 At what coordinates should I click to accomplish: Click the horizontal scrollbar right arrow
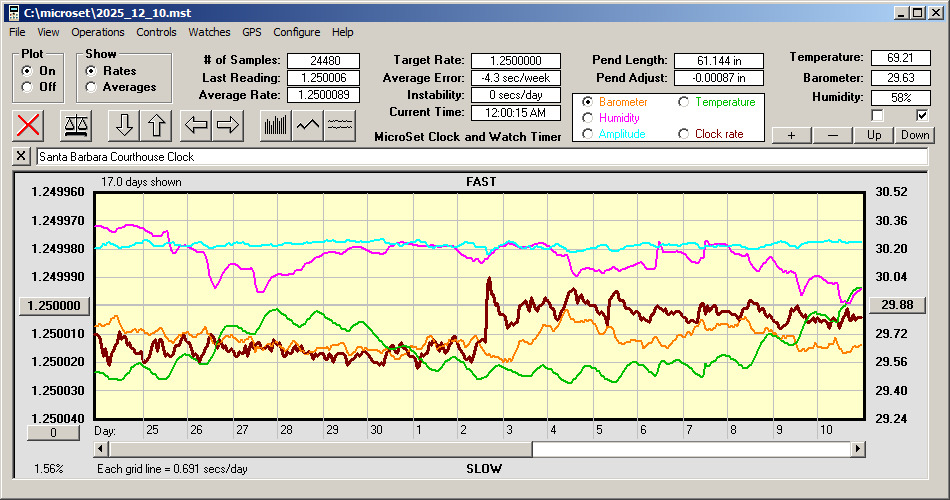857,450
